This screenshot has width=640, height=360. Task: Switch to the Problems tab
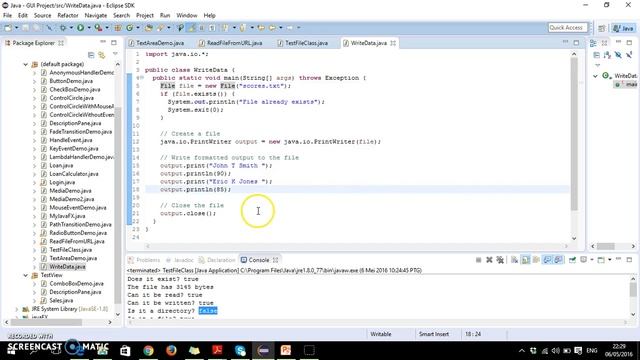[x=144, y=260]
